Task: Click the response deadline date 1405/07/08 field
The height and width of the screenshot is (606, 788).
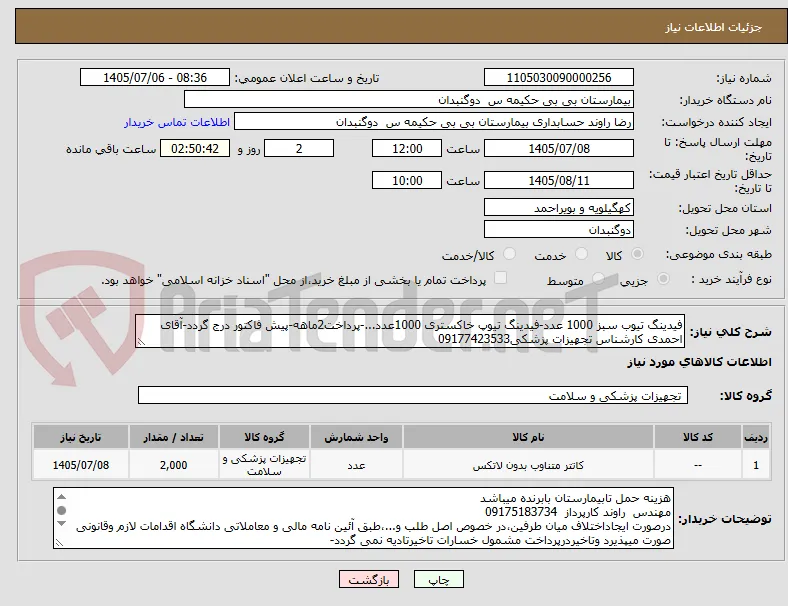Action: pyautogui.click(x=559, y=149)
